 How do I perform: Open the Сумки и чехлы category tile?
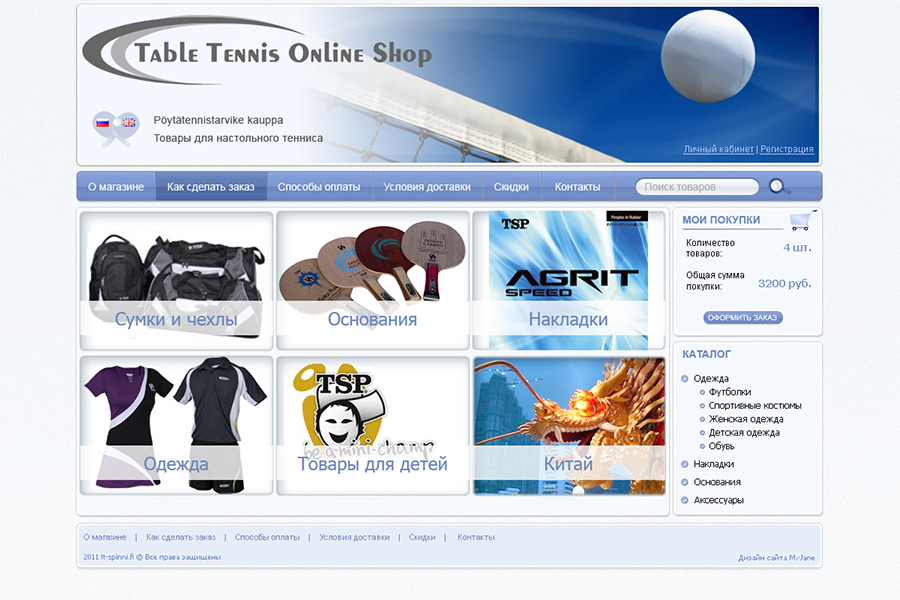coord(176,280)
